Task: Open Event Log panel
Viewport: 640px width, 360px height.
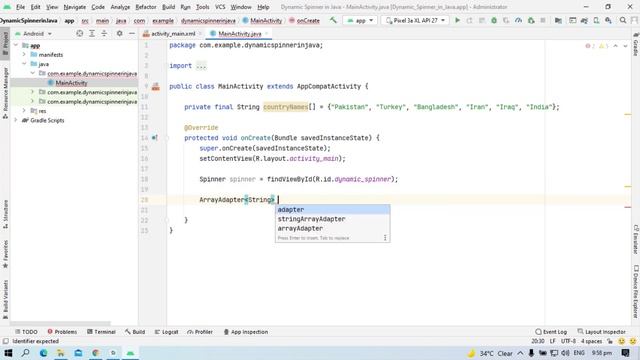Action: [x=551, y=332]
